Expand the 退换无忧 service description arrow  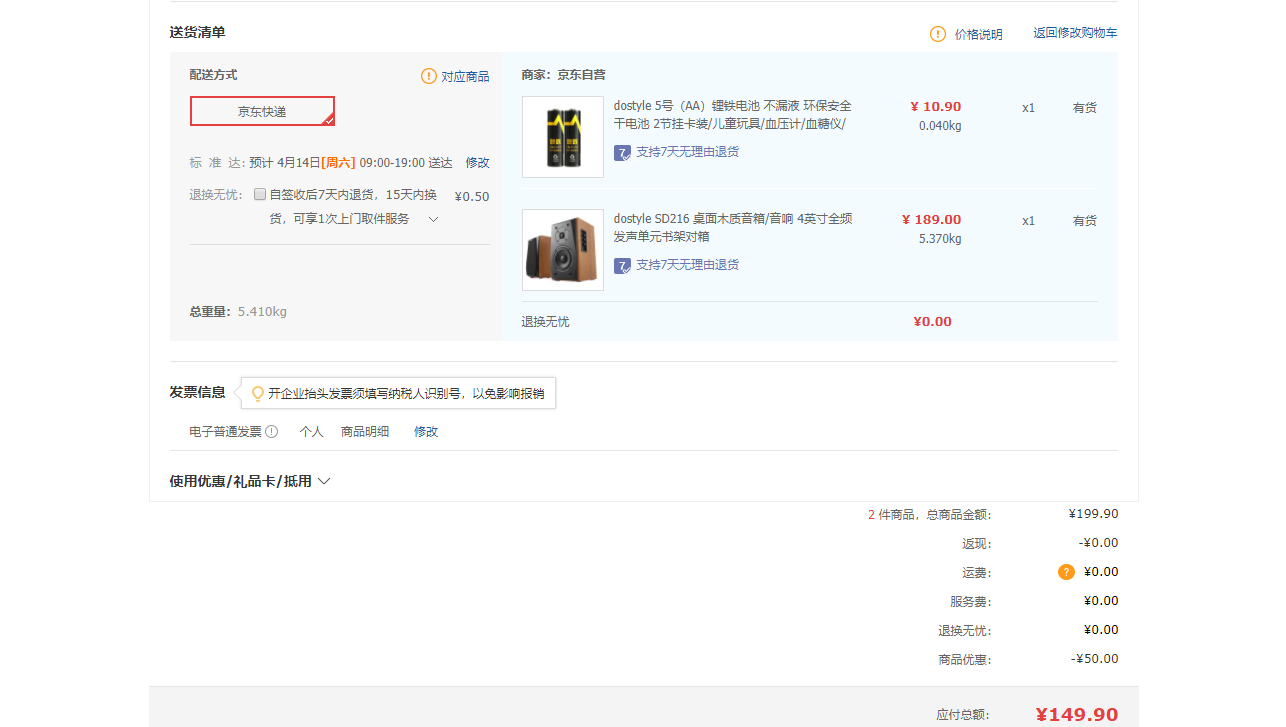[x=433, y=219]
